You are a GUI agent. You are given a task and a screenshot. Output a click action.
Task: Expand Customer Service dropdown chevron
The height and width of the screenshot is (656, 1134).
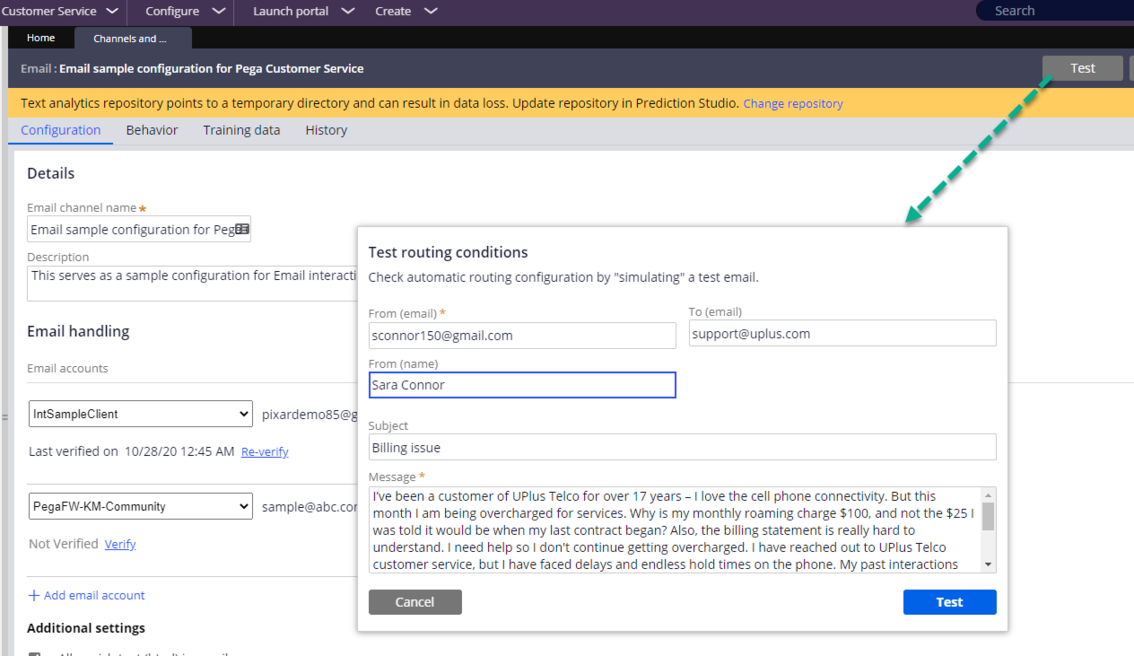pyautogui.click(x=112, y=12)
